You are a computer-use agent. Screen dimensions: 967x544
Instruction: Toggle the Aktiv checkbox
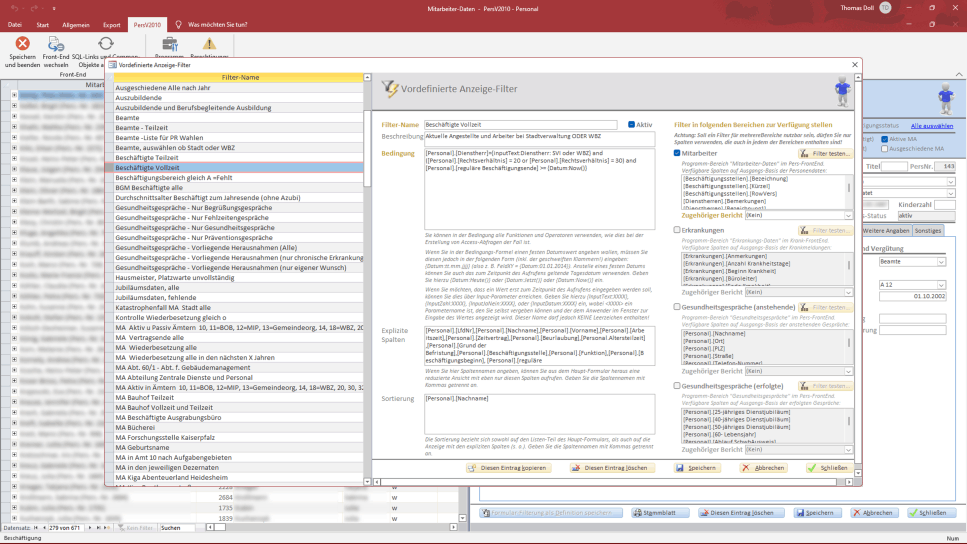click(632, 125)
